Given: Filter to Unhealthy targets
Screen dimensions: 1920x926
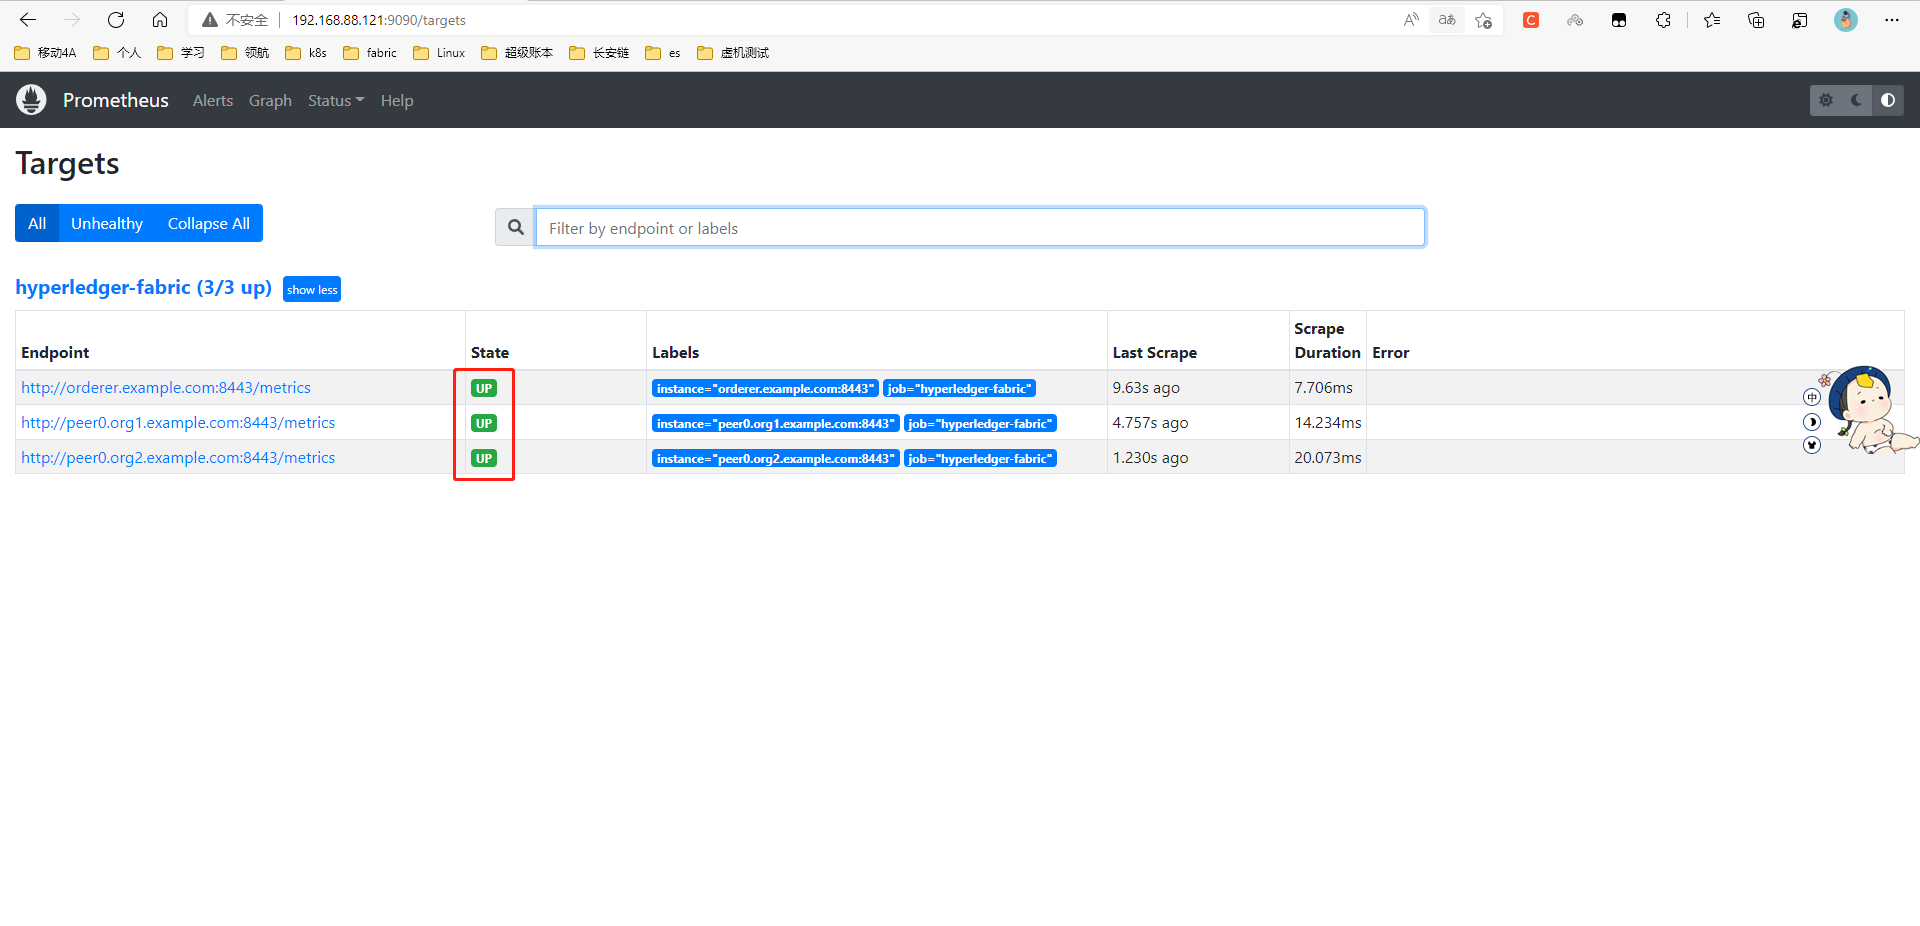Looking at the screenshot, I should pyautogui.click(x=107, y=223).
